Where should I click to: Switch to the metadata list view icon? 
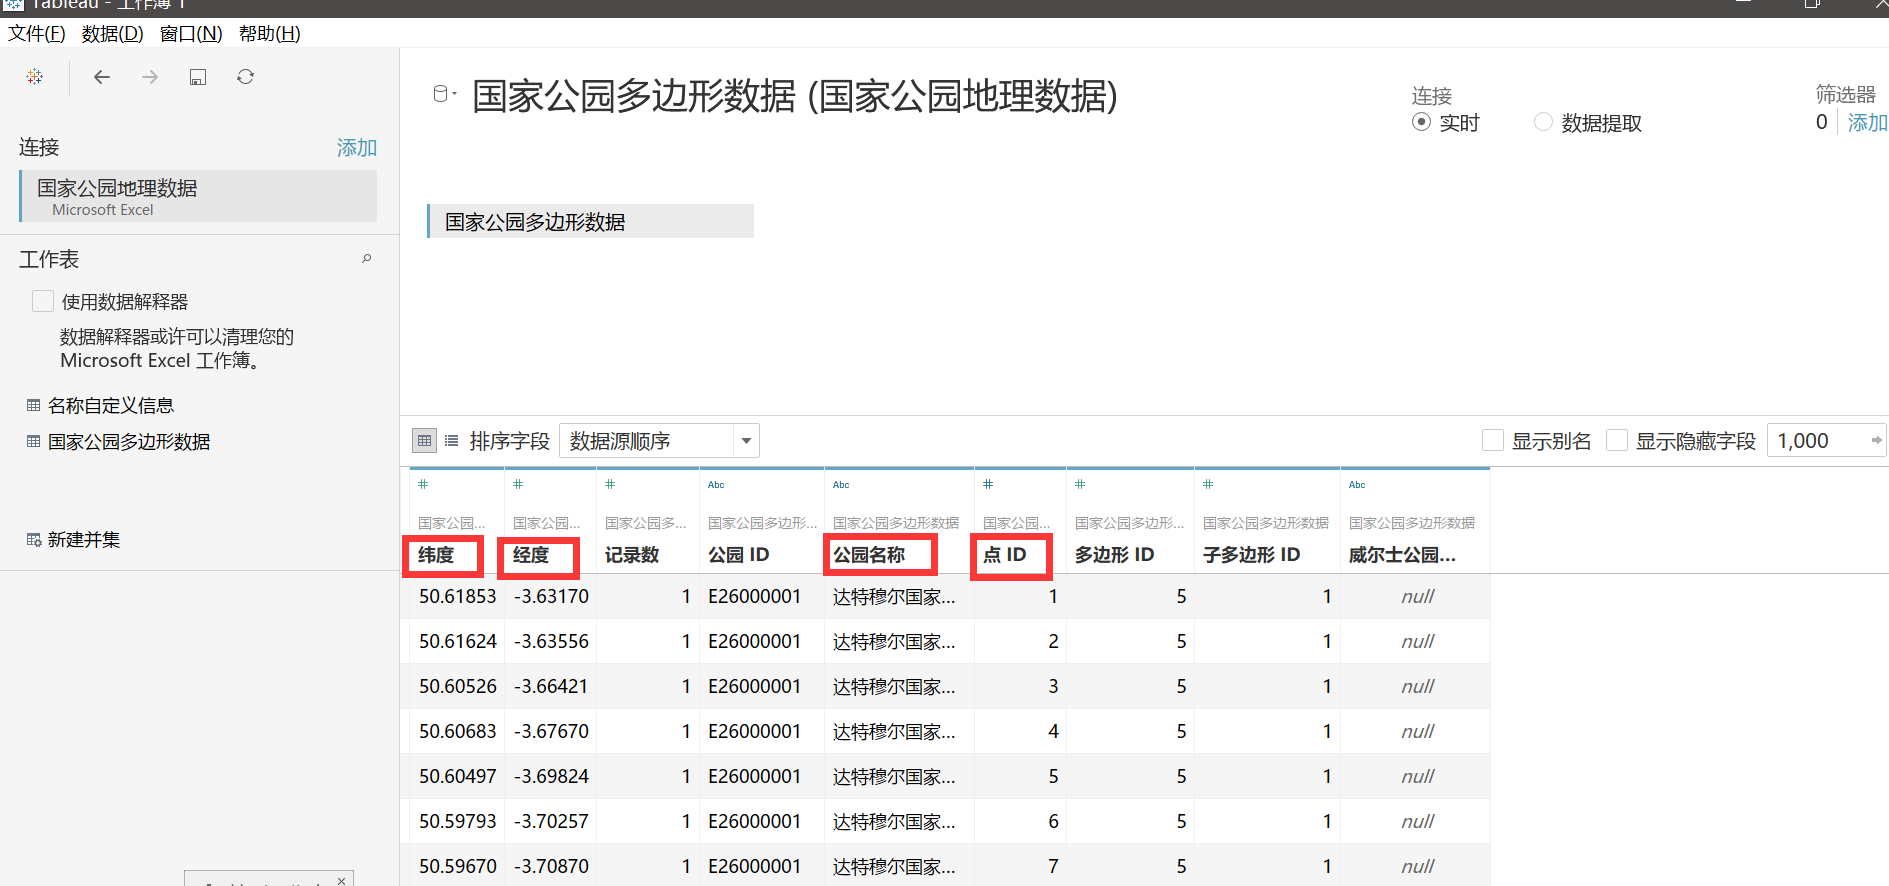click(x=451, y=440)
